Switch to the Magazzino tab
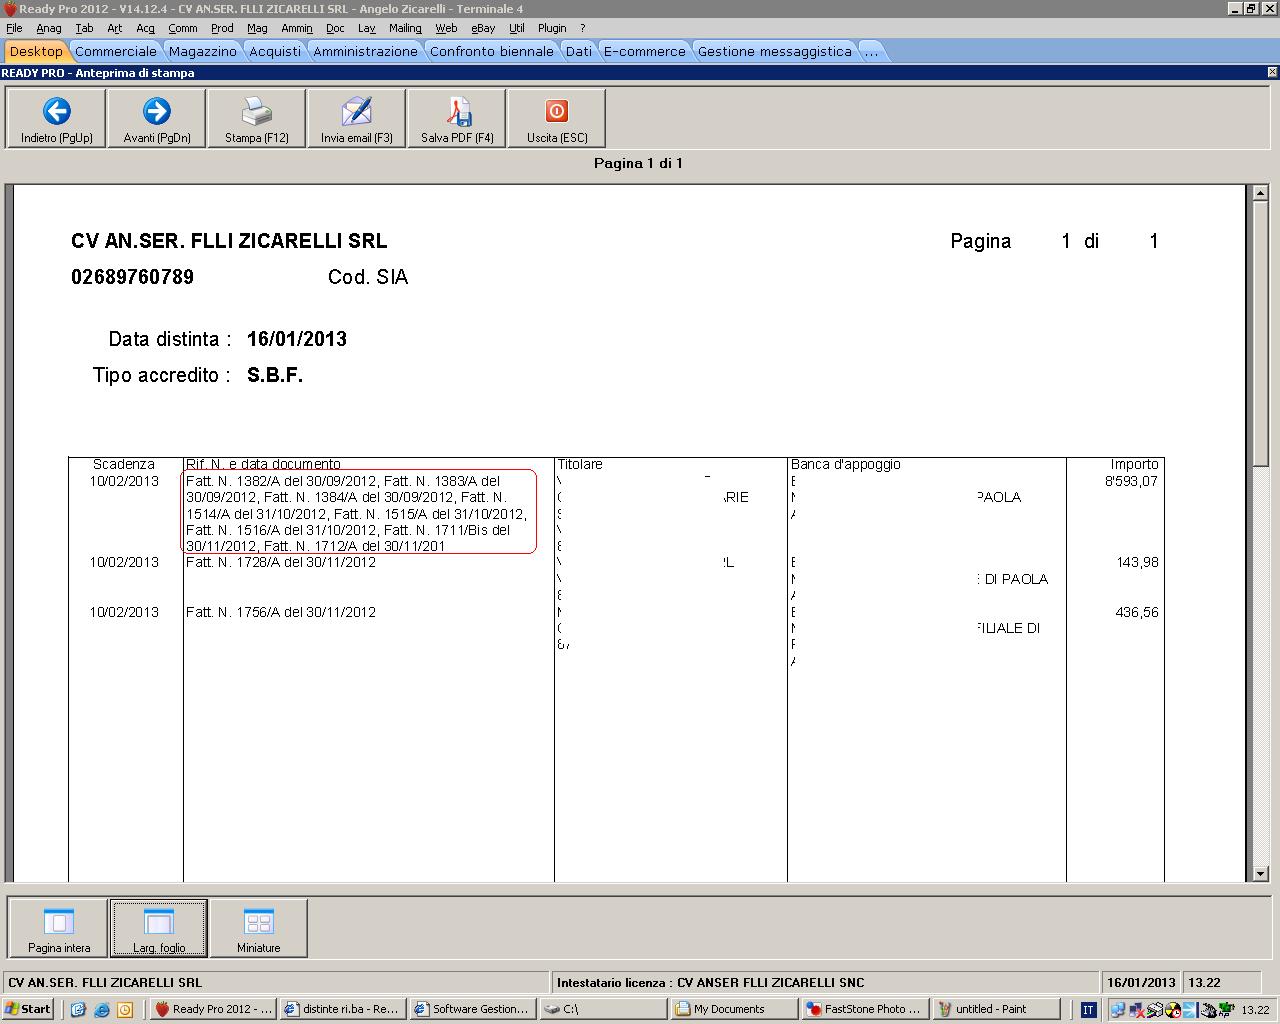1280x1024 pixels. pyautogui.click(x=203, y=51)
